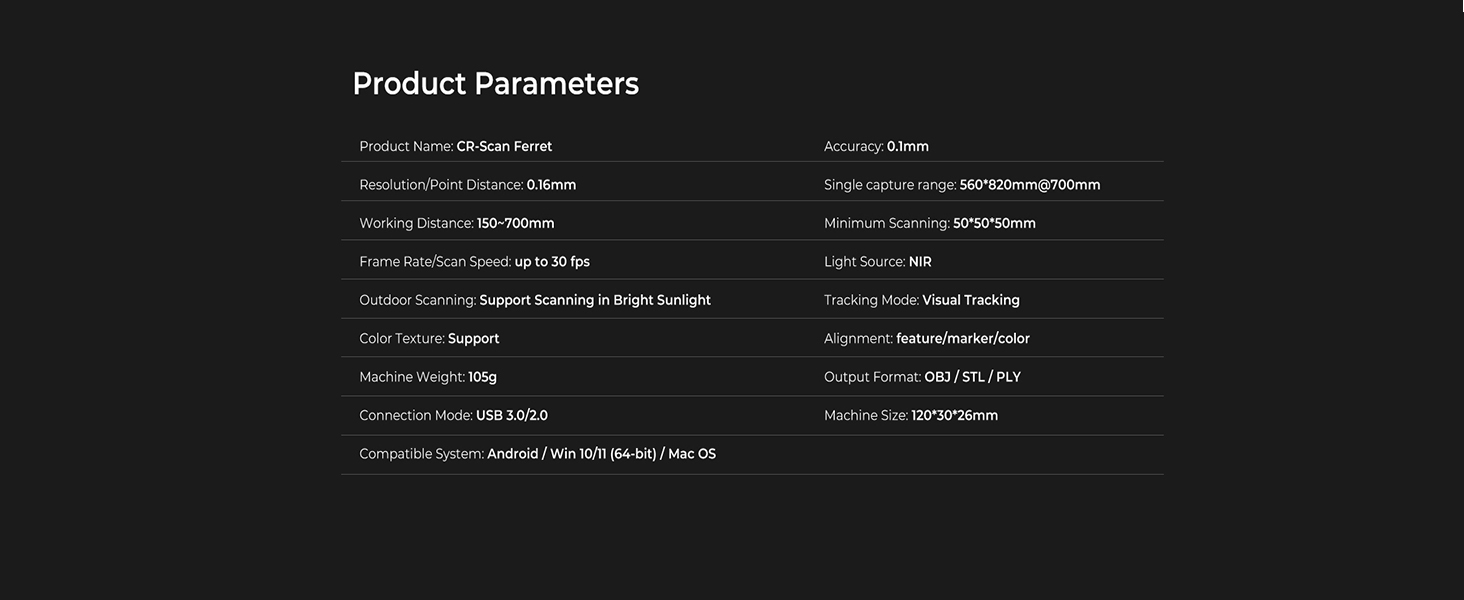The width and height of the screenshot is (1464, 600).
Task: Click Support Scanning in Bright Sunlight text
Action: coord(595,301)
